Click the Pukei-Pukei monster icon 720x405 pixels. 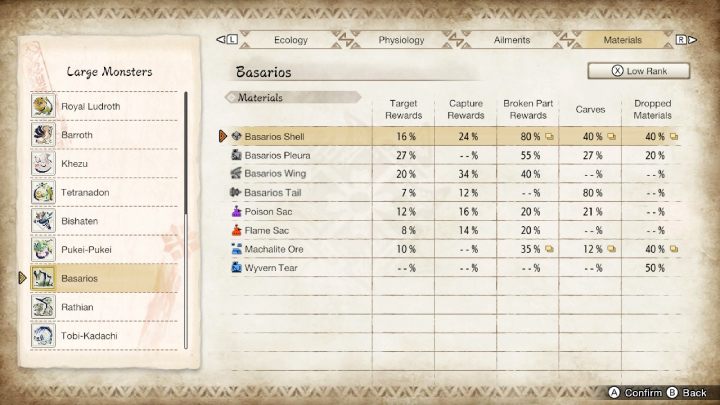[x=44, y=249]
